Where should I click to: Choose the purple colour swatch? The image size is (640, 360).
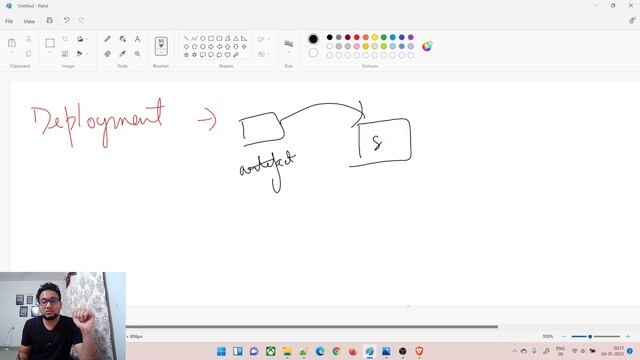click(411, 37)
